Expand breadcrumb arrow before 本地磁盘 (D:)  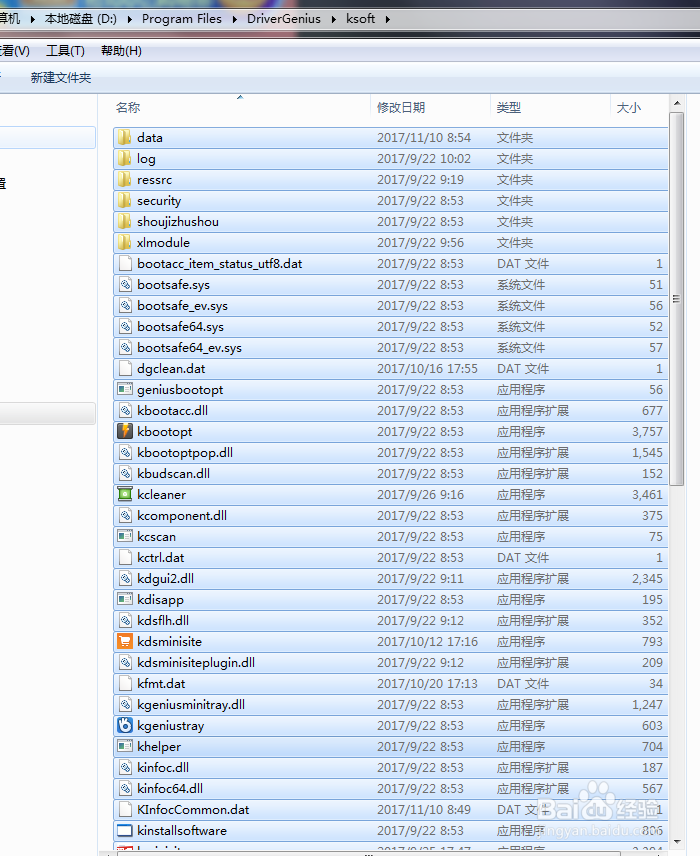(x=32, y=19)
